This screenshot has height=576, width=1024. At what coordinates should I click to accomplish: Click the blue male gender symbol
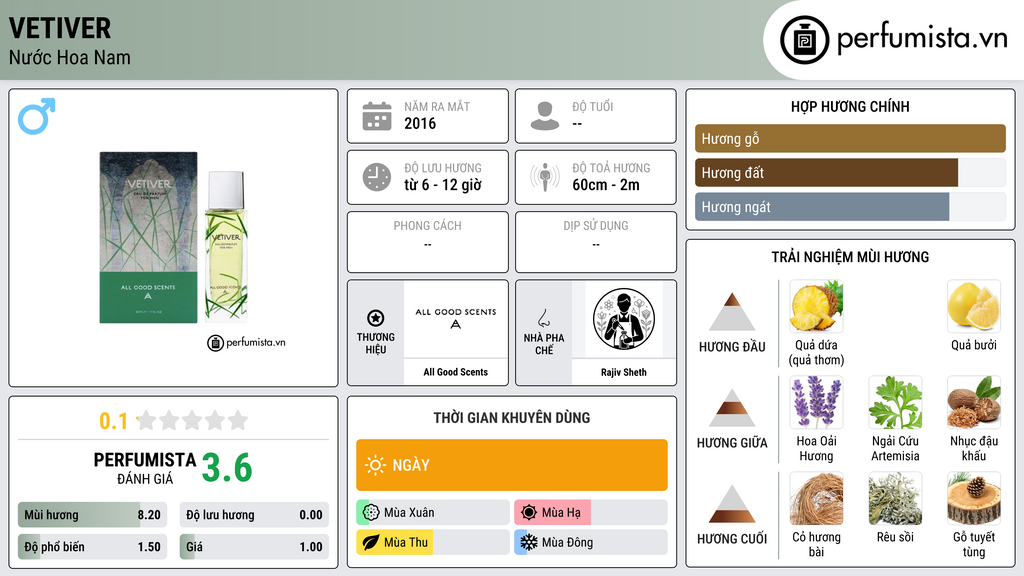37,116
